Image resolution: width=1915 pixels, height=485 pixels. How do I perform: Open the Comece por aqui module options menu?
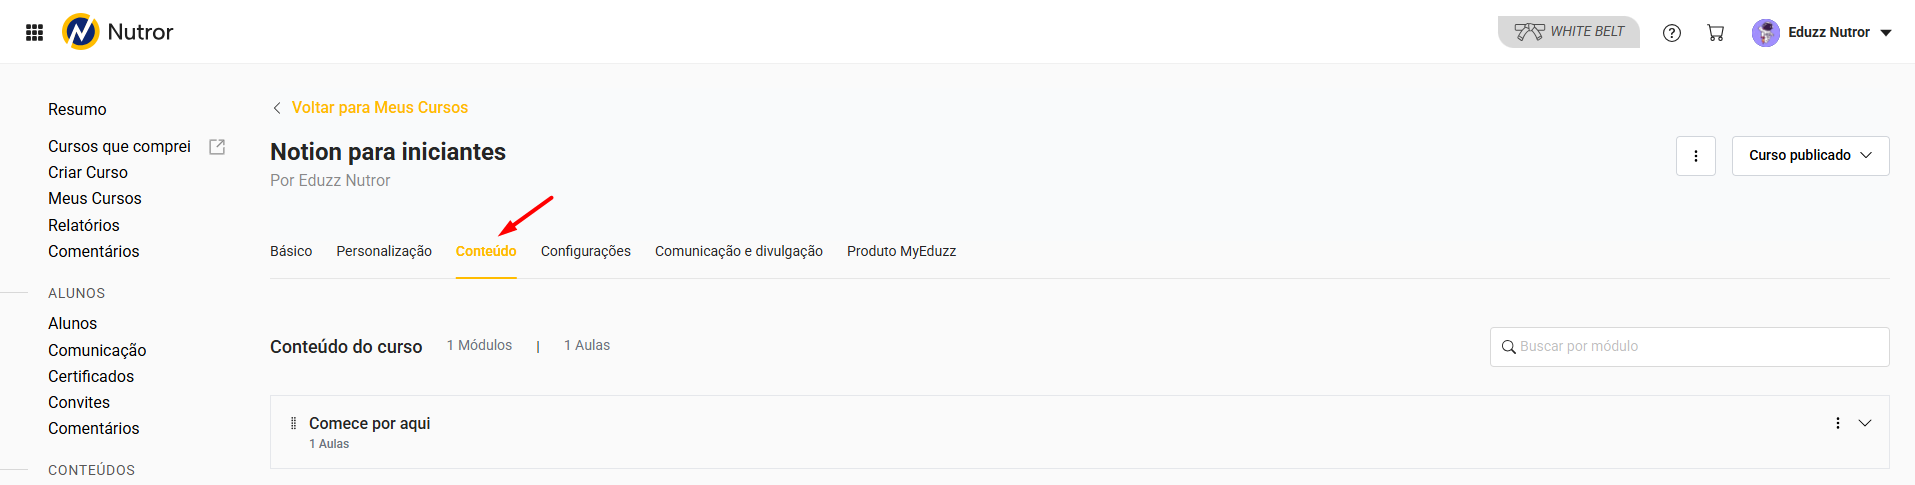pos(1837,423)
